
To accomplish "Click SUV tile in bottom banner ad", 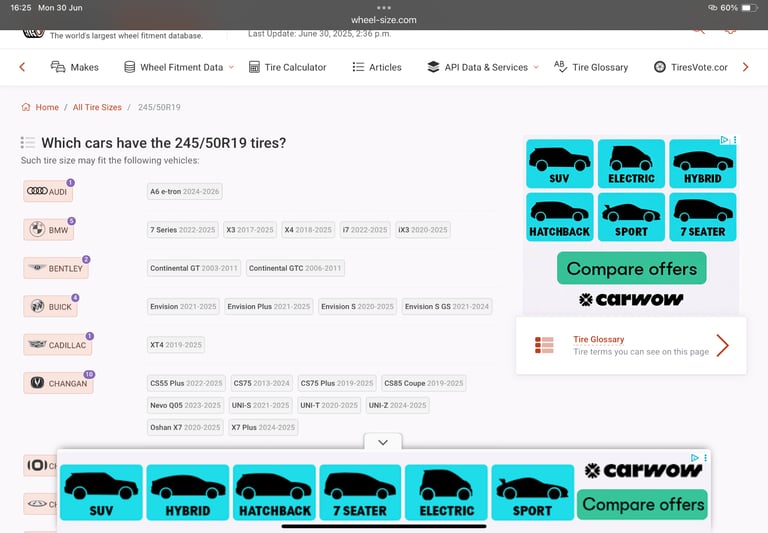I will coord(101,492).
